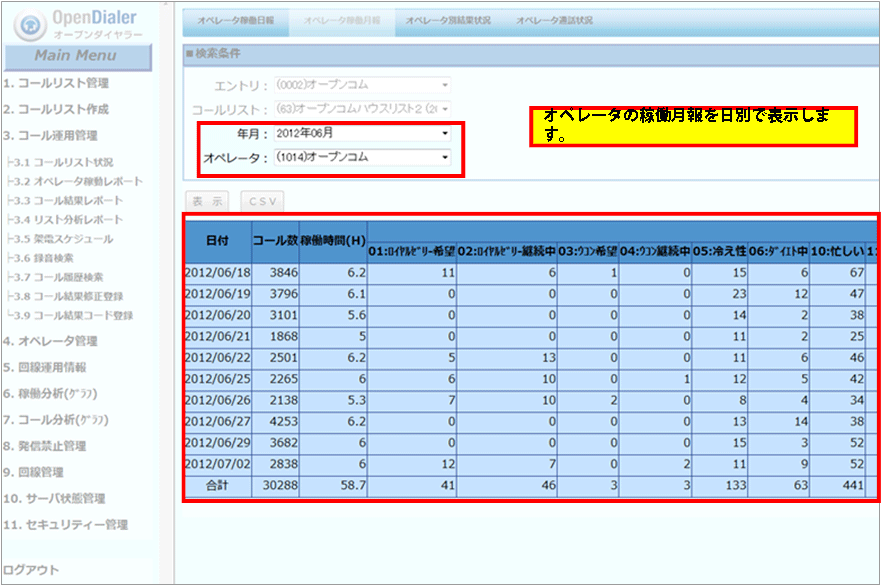This screenshot has height=586, width=881.
Task: Click the 03:ウコン希望 column header
Action: pyautogui.click(x=588, y=252)
